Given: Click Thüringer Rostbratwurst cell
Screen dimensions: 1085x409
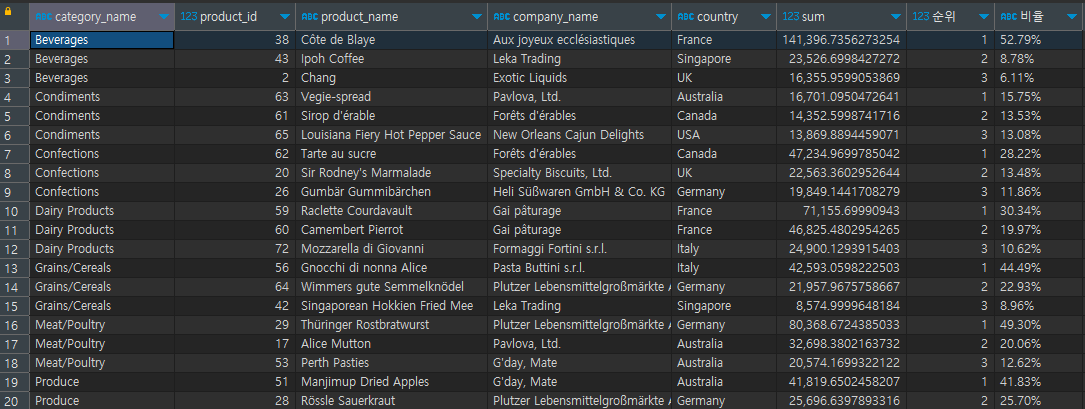Looking at the screenshot, I should click(x=392, y=325).
